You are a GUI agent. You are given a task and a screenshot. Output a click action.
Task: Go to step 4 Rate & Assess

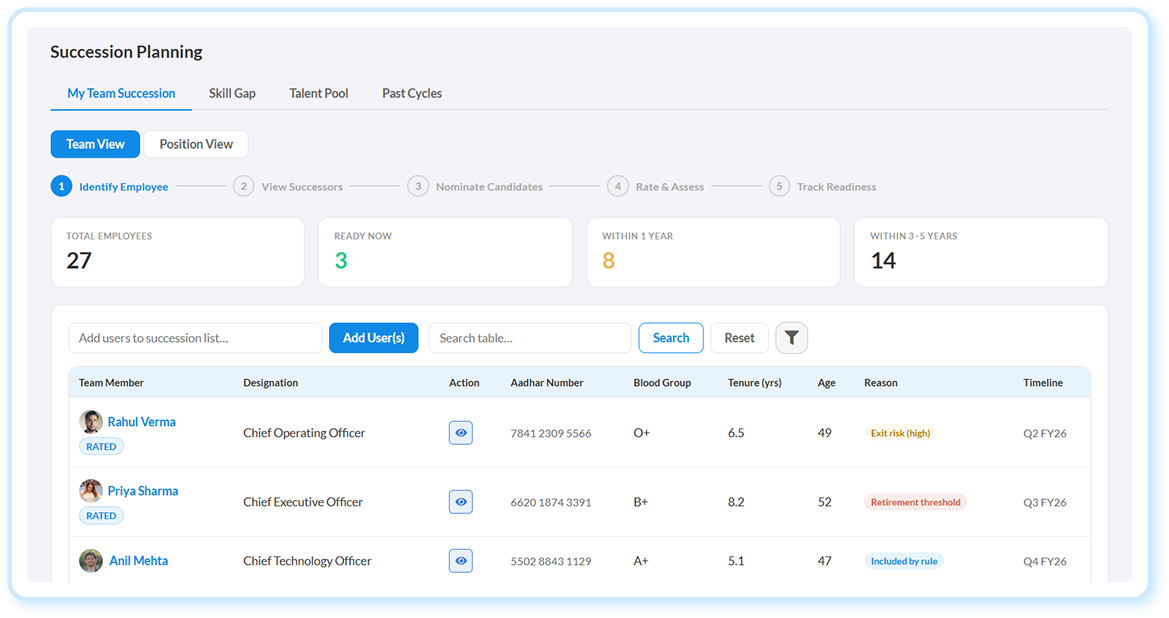[x=655, y=186]
